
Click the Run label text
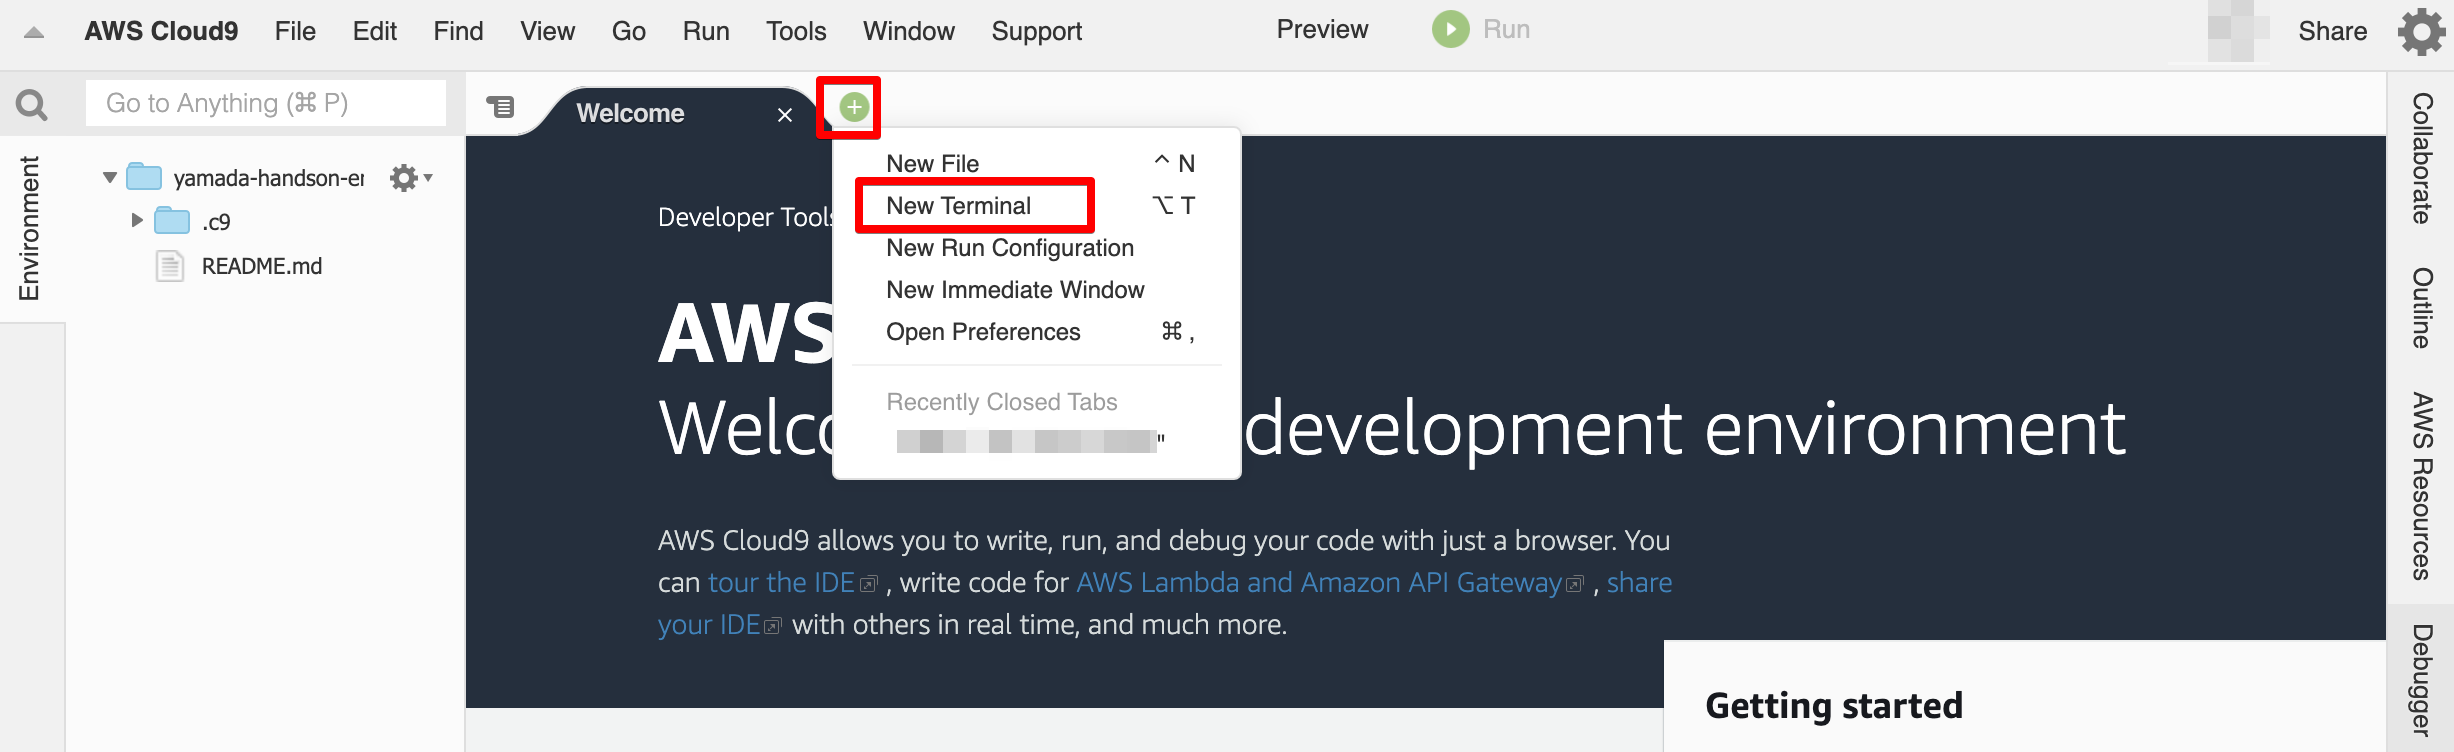click(x=1506, y=29)
